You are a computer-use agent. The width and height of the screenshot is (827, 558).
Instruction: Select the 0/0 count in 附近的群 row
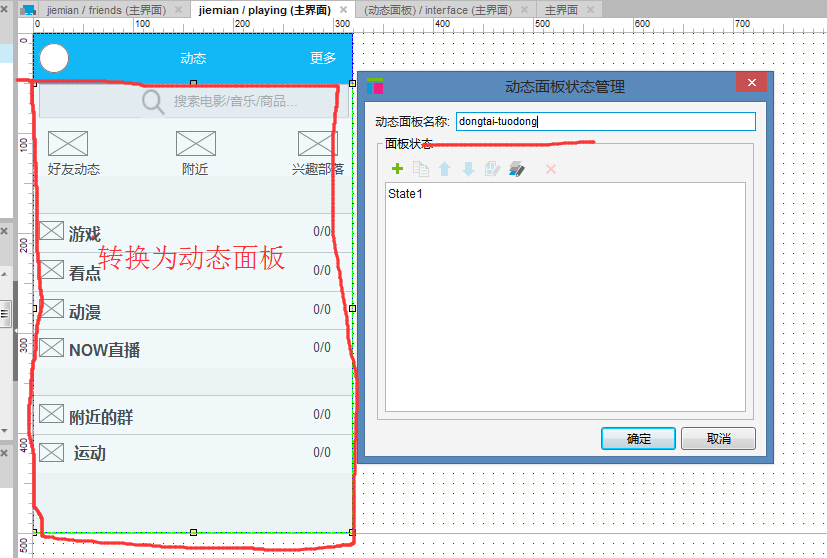pyautogui.click(x=322, y=414)
